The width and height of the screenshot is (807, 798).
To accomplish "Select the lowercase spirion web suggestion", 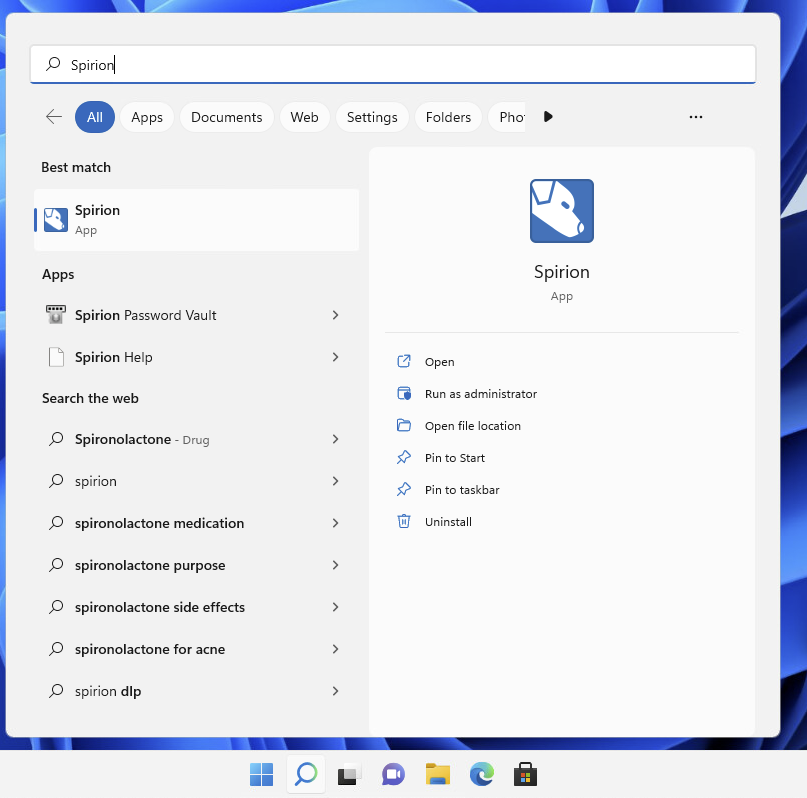I will [x=196, y=481].
